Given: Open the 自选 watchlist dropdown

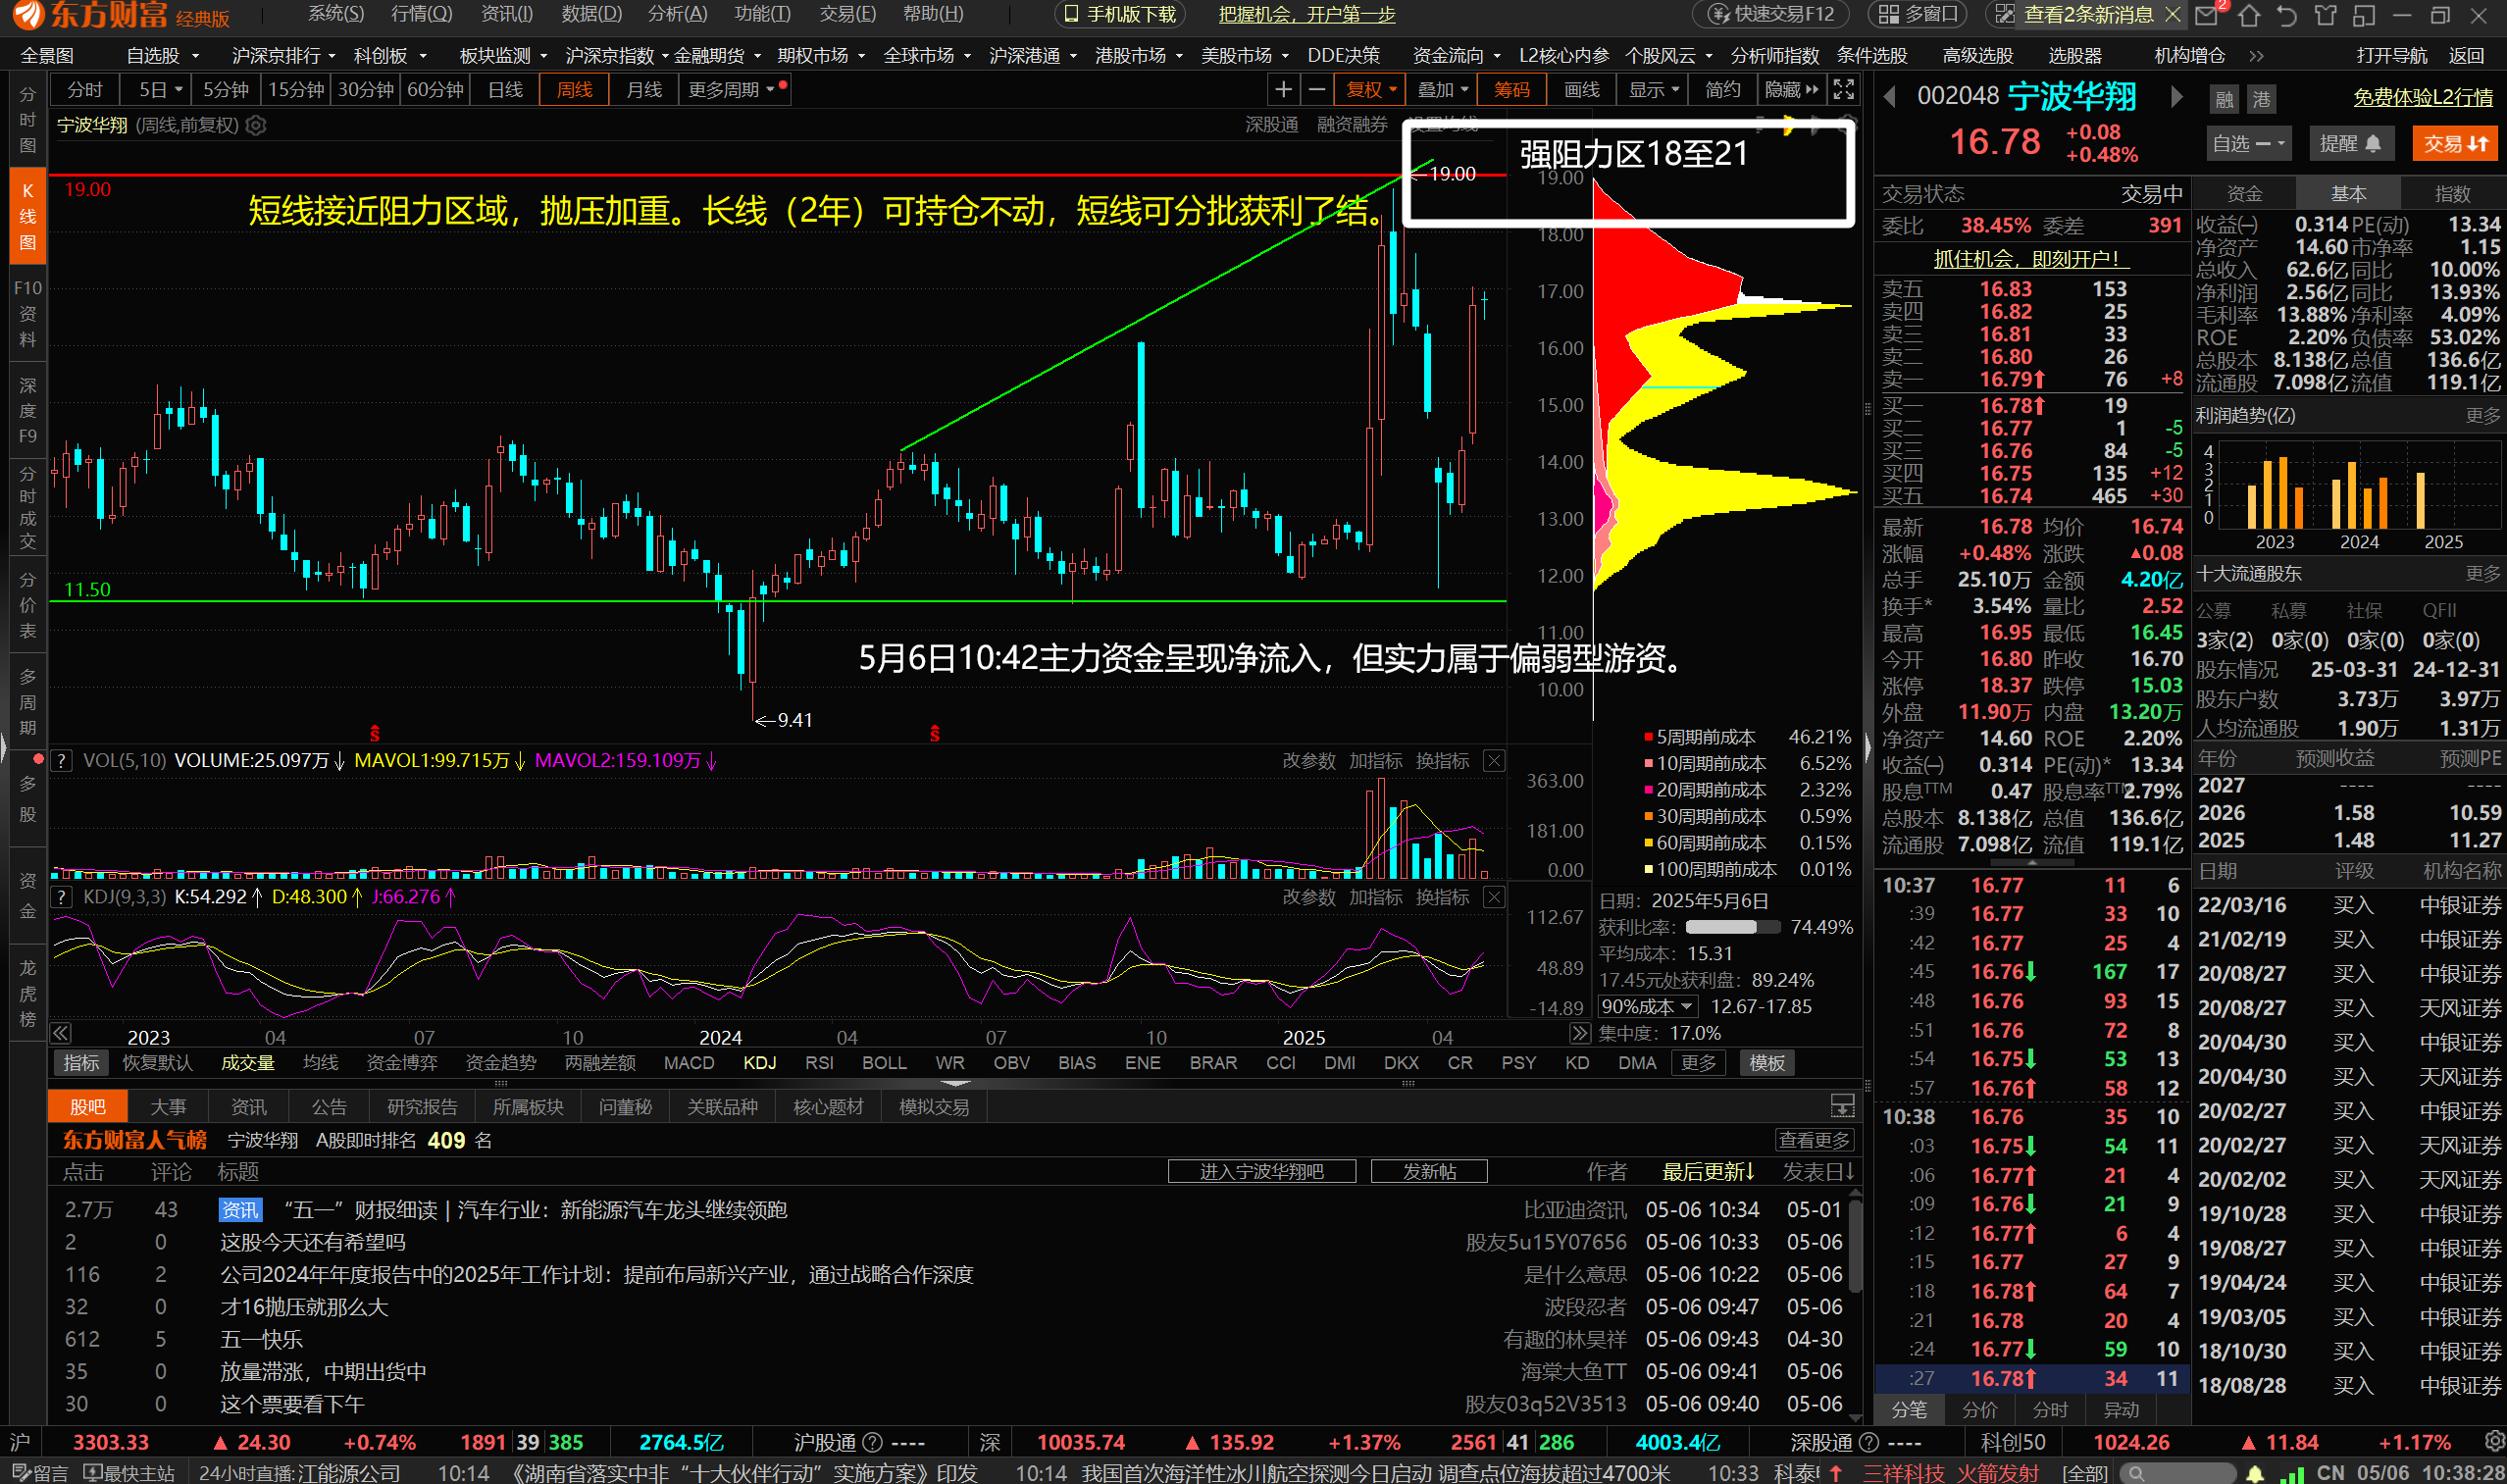Looking at the screenshot, I should pyautogui.click(x=2248, y=144).
